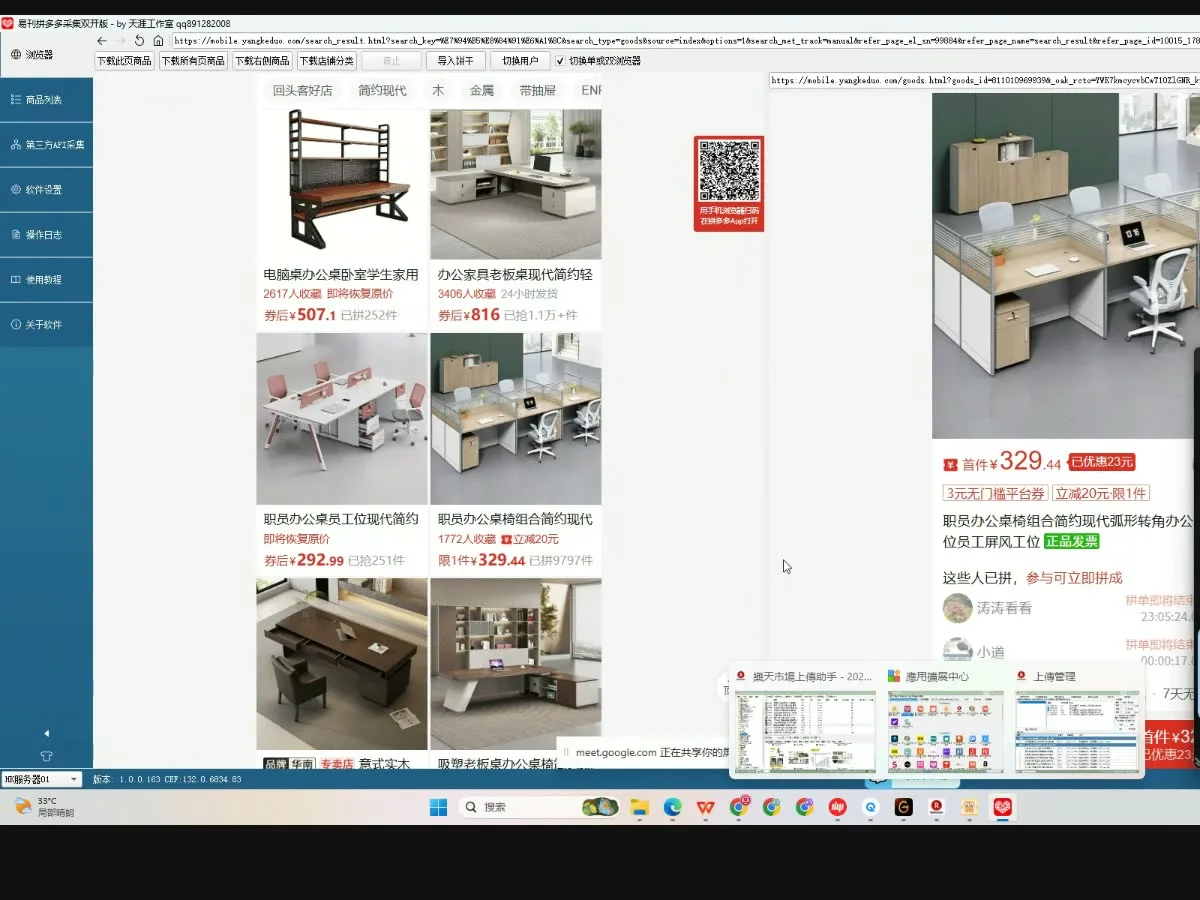Open the HK服务器01 server dropdown
Viewport: 1200px width, 900px height.
click(x=41, y=779)
